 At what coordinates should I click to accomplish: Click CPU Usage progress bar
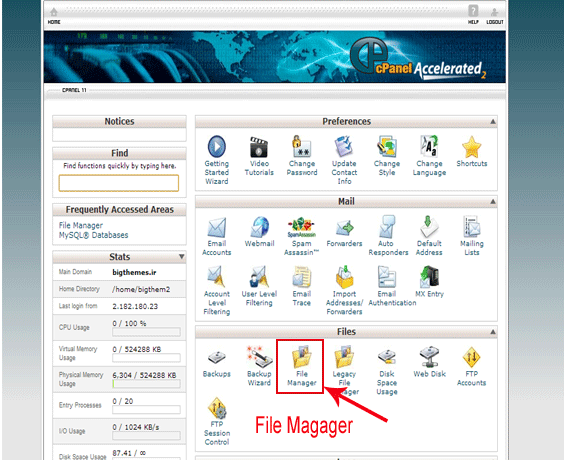pos(146,332)
